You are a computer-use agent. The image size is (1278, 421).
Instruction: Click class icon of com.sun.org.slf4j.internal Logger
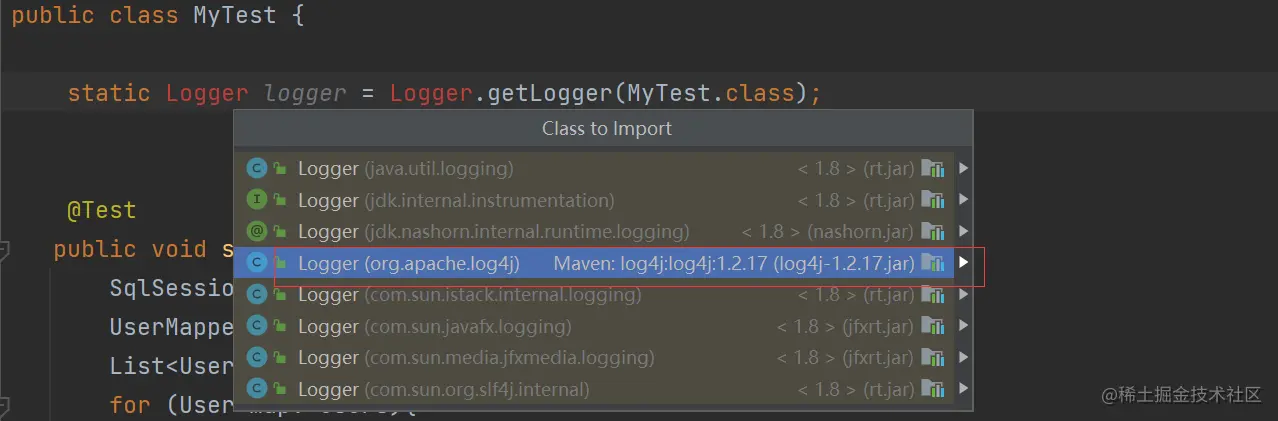click(x=256, y=390)
